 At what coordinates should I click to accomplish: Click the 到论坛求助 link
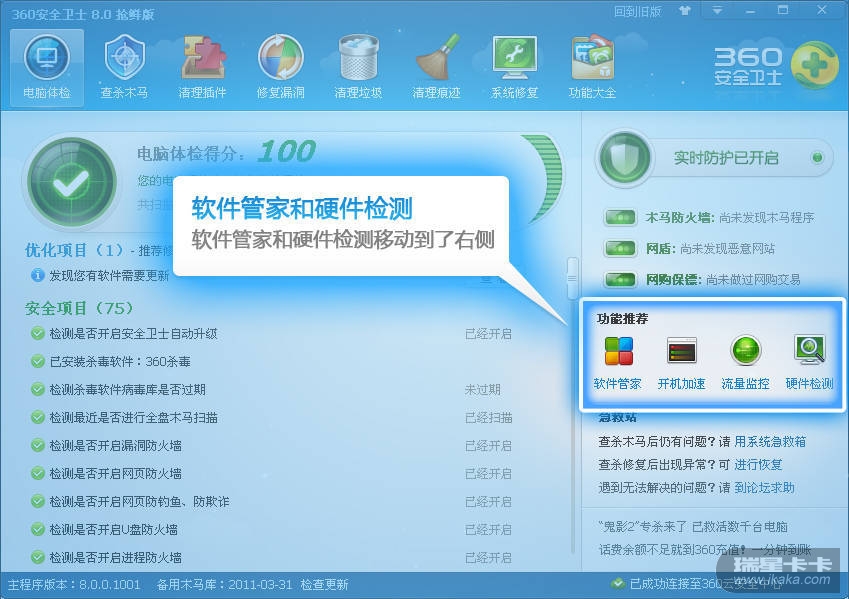(x=764, y=488)
